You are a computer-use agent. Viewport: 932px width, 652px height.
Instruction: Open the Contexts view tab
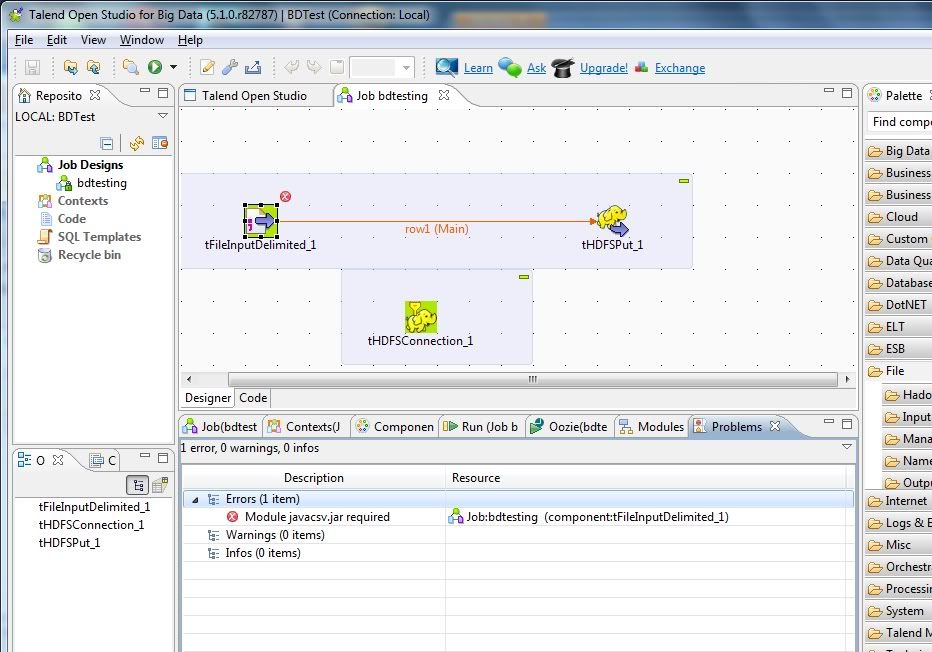coord(305,427)
